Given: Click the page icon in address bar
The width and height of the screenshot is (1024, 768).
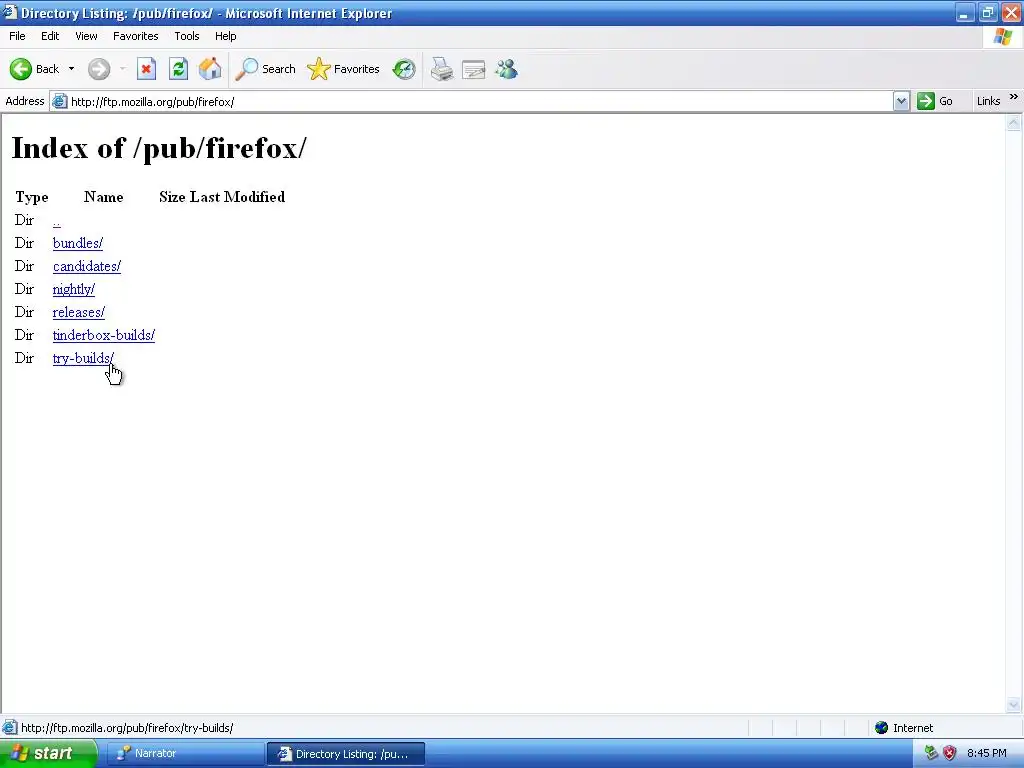Looking at the screenshot, I should click(x=59, y=101).
